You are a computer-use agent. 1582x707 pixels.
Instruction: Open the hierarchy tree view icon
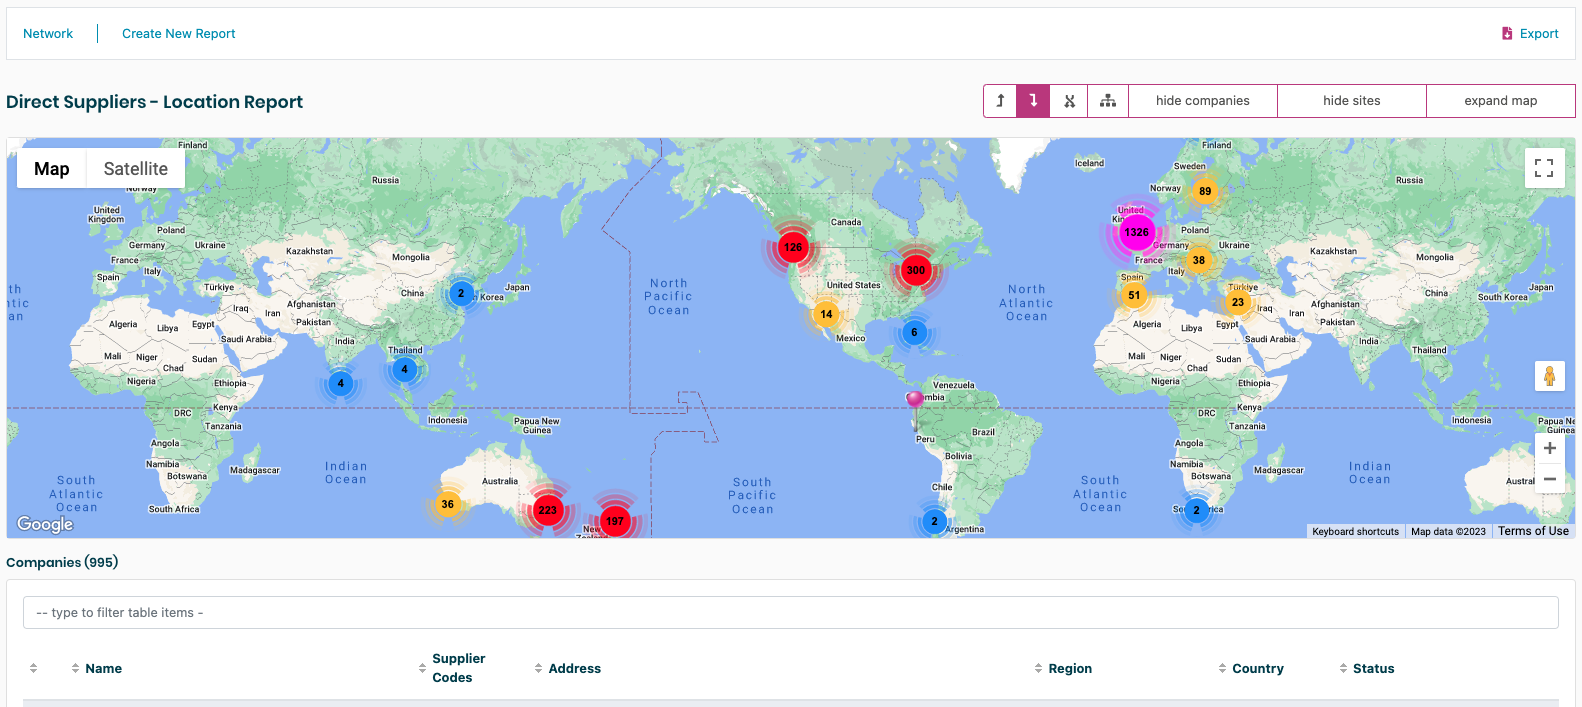tap(1108, 101)
